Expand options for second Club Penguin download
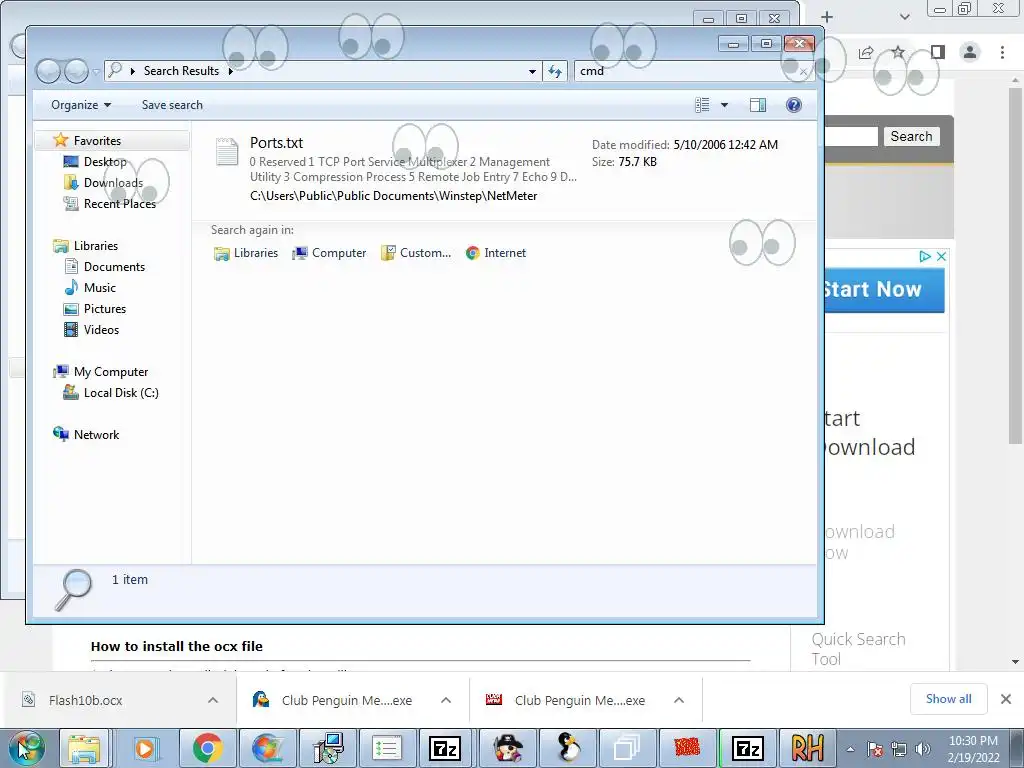 point(679,701)
